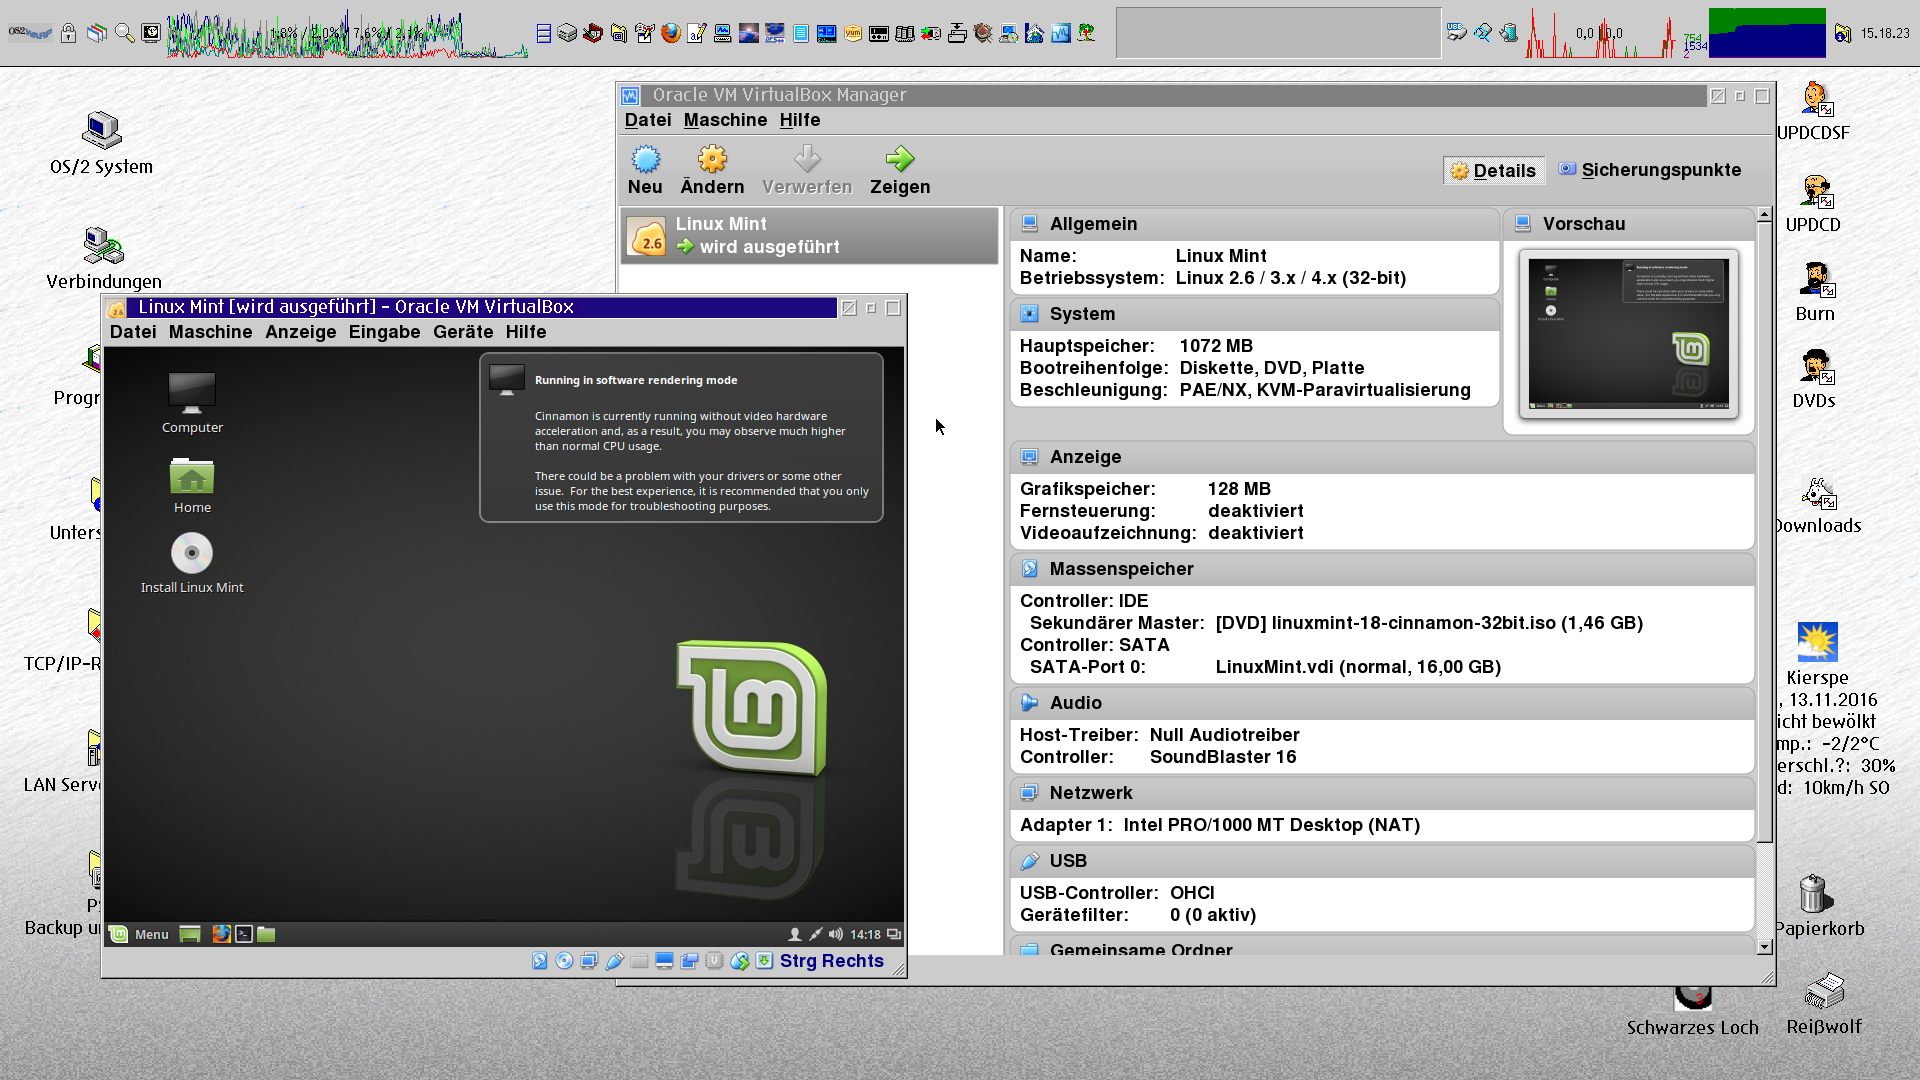1920x1080 pixels.
Task: Open Maschine menu in VirtualBox Manager
Action: (x=725, y=120)
